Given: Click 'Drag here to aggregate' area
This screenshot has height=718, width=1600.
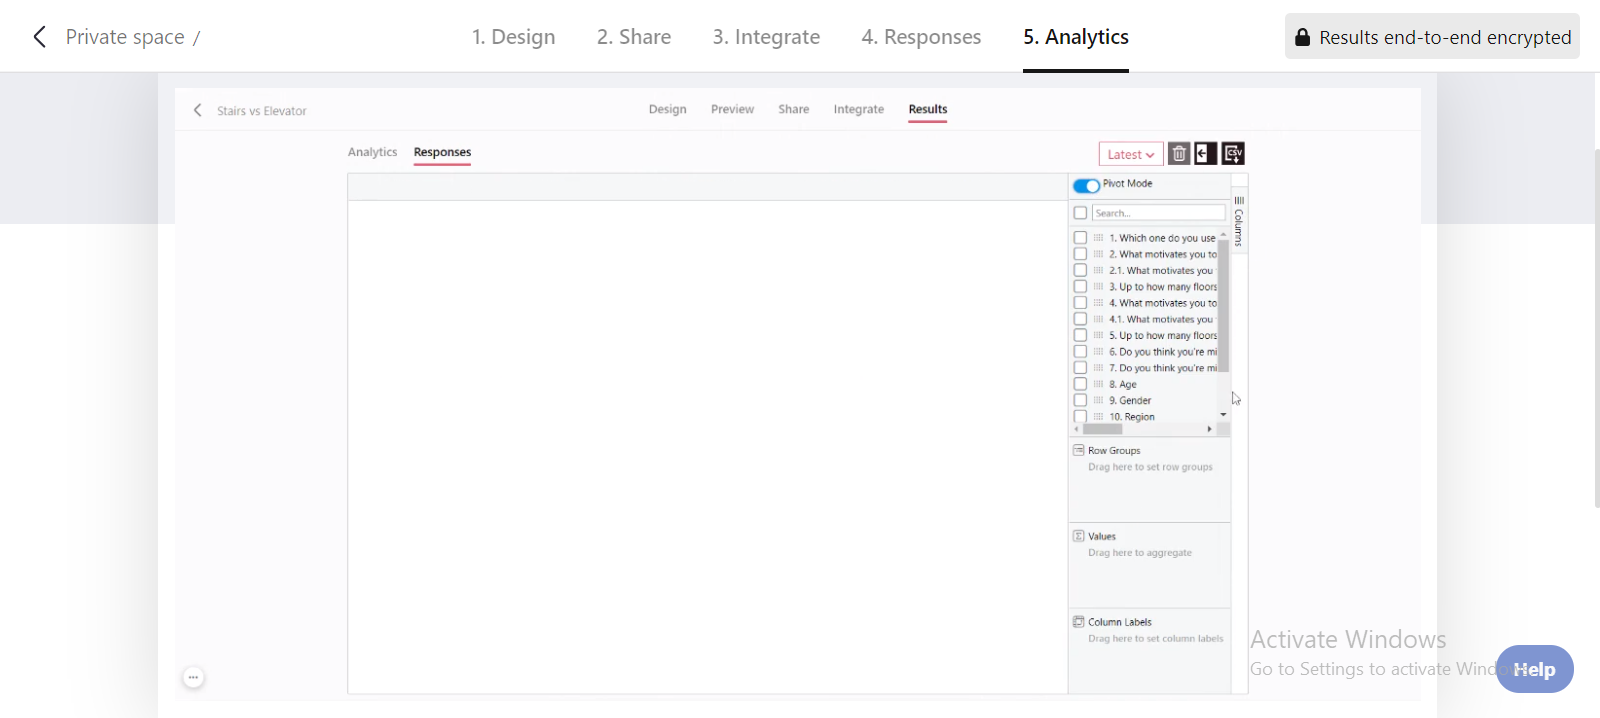Looking at the screenshot, I should pos(1140,553).
